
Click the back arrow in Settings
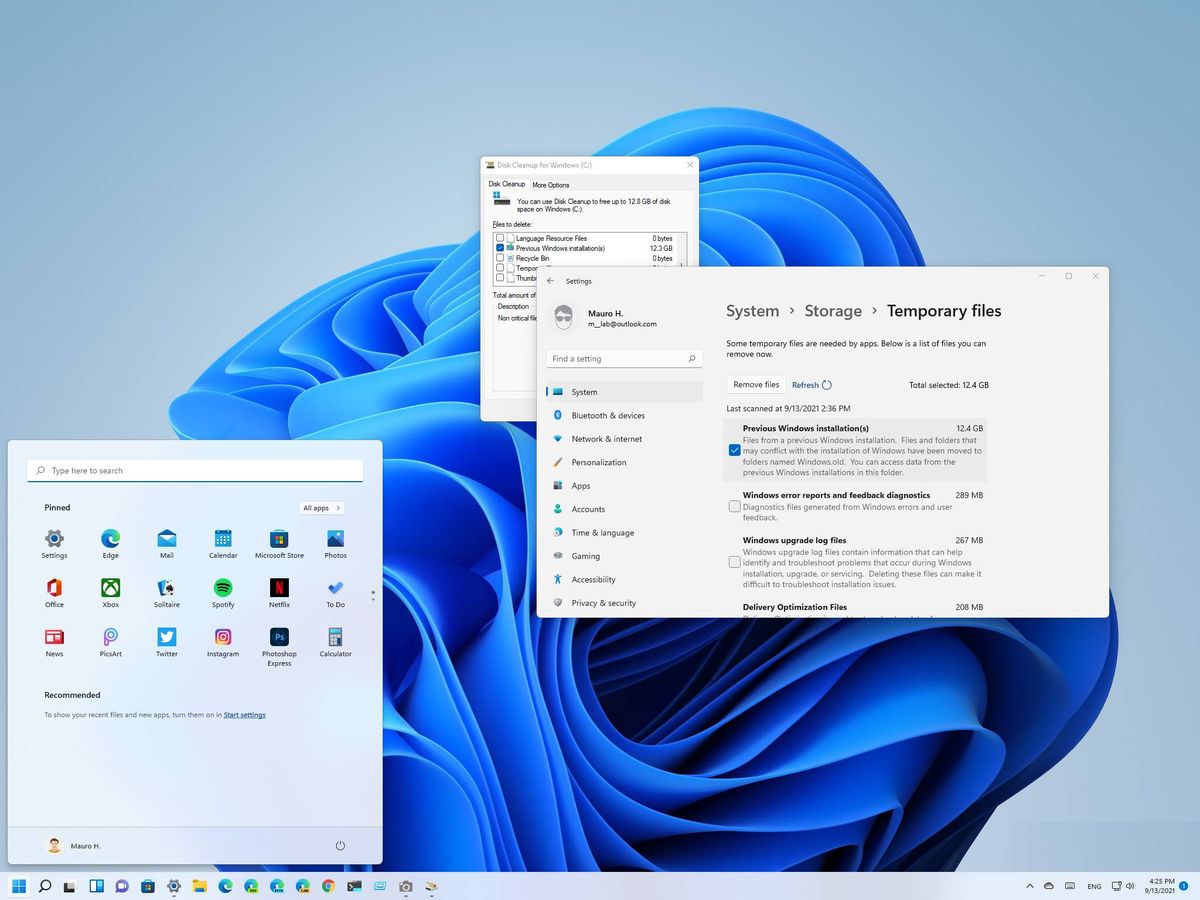click(550, 281)
